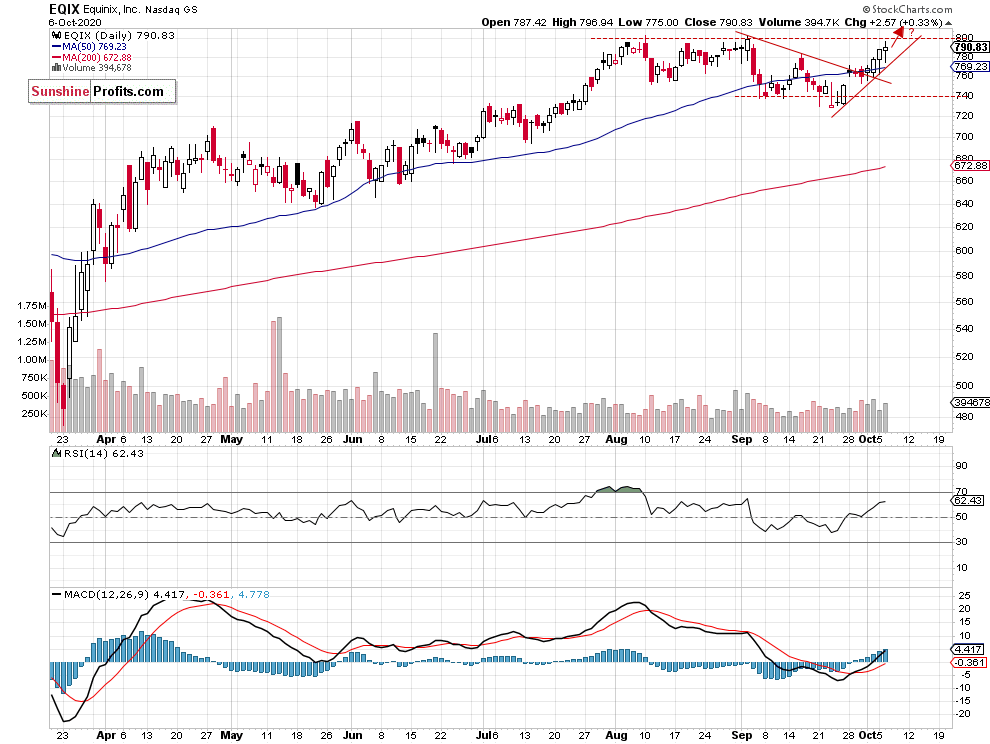990x744 pixels.
Task: Click the Chg +2.57 (+0.33%) value
Action: pos(893,22)
